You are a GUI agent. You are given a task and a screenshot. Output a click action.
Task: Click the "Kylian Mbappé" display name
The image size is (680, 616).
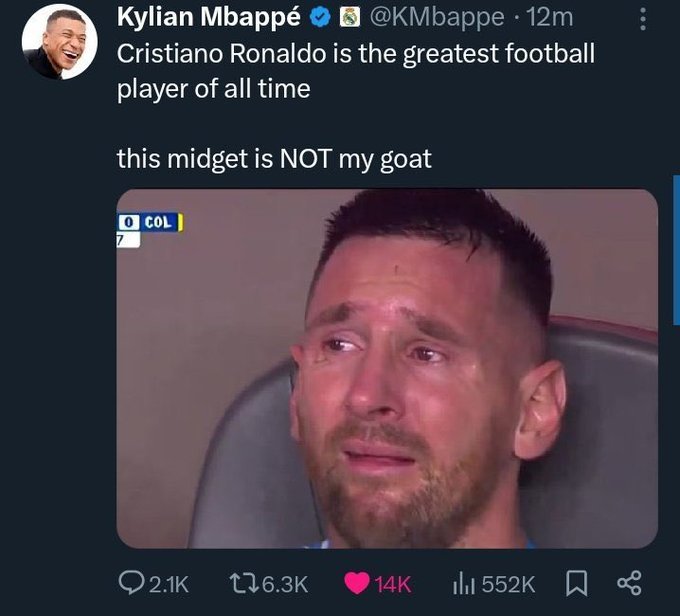coord(208,17)
